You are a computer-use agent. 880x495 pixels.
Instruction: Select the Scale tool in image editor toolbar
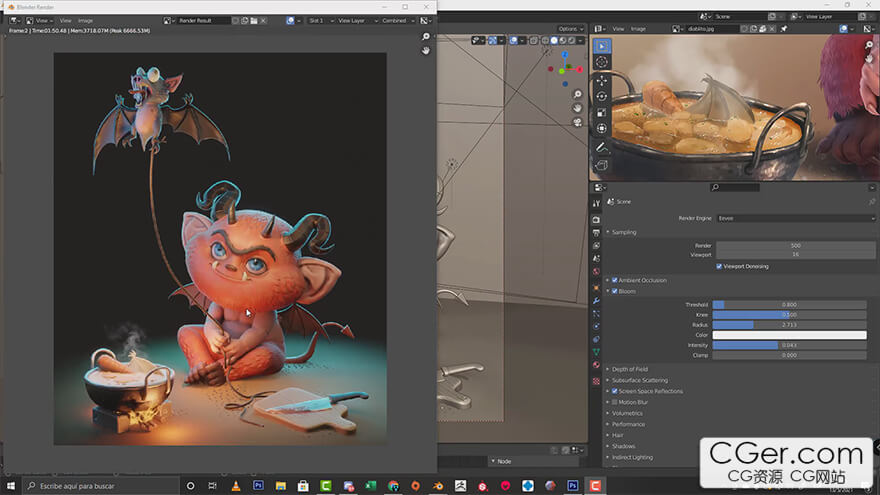602,113
